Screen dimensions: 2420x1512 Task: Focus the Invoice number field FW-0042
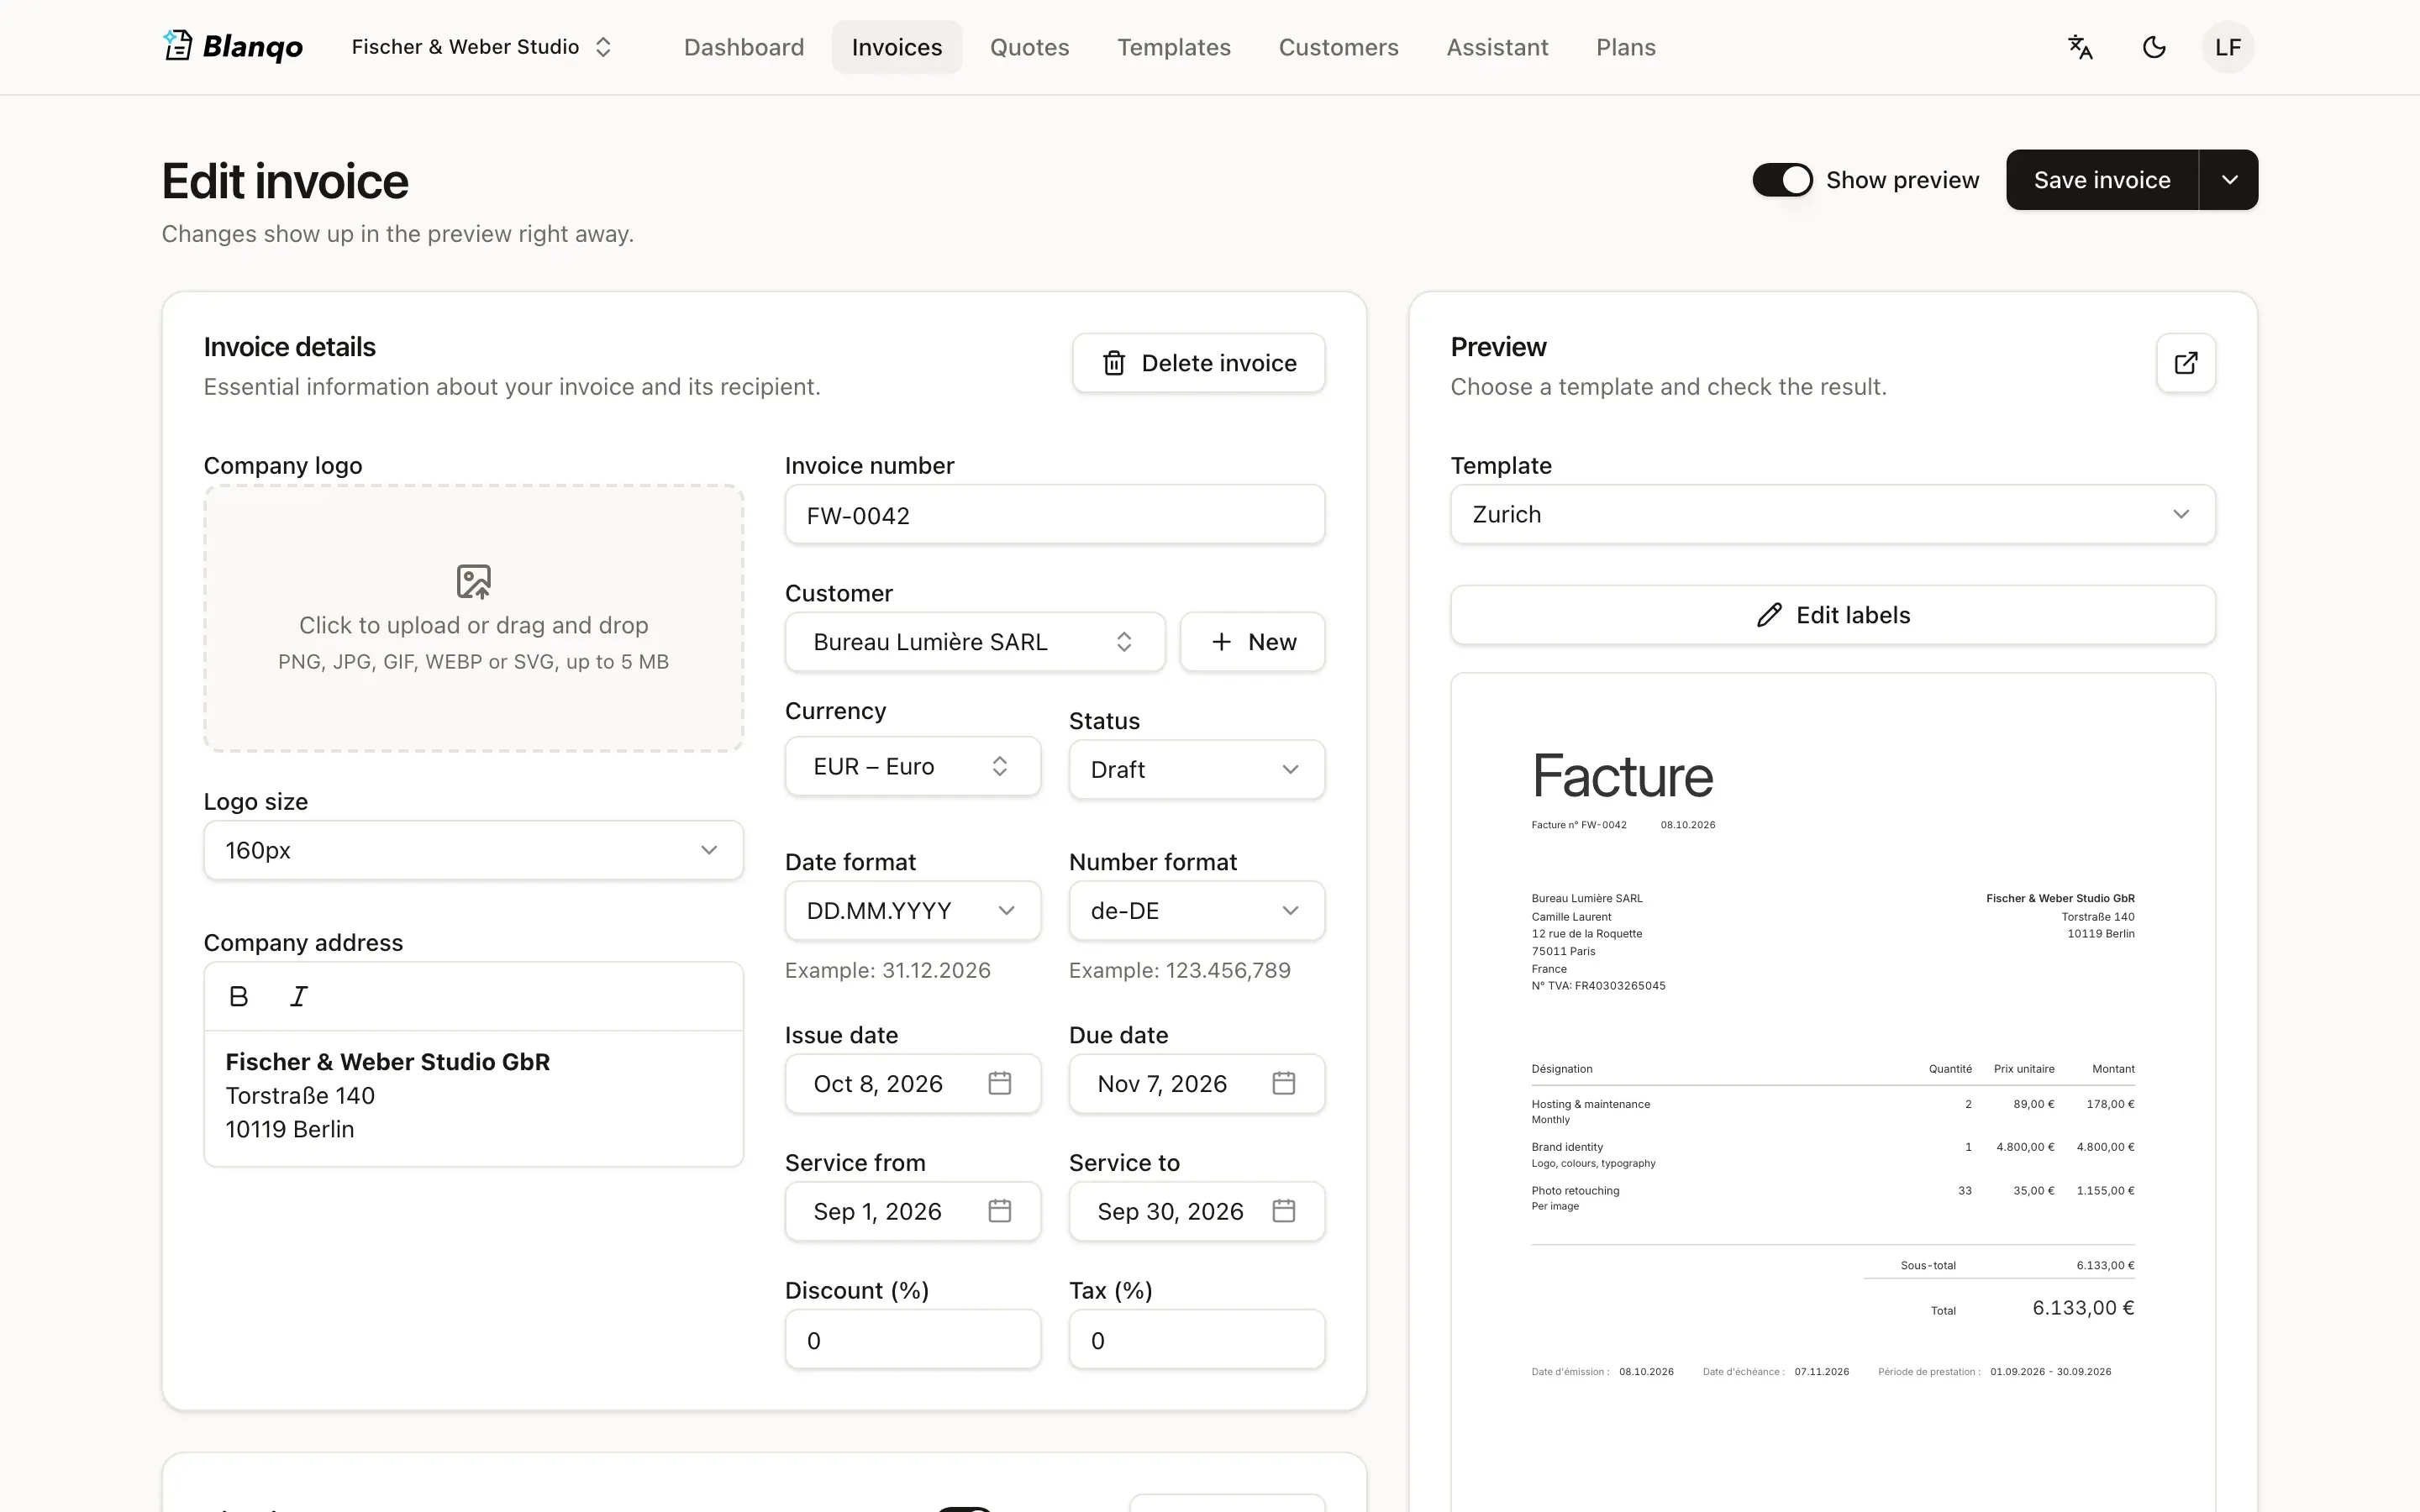click(1055, 515)
